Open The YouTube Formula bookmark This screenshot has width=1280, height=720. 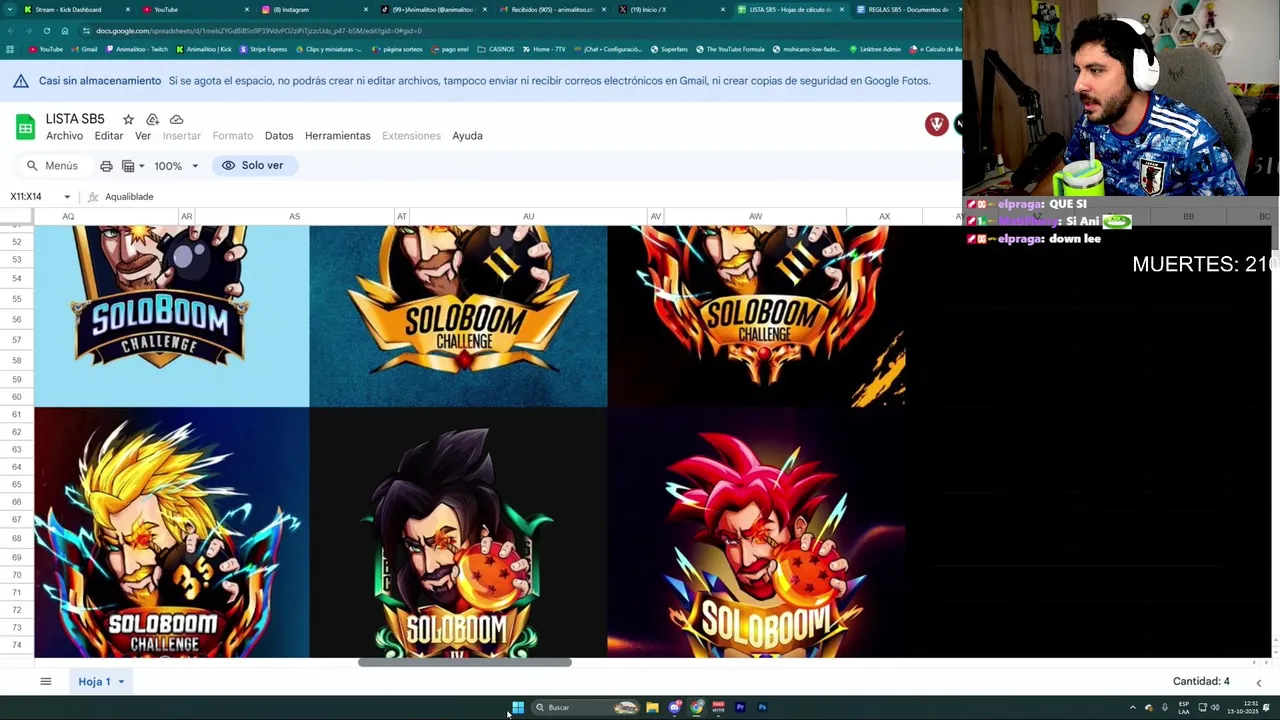pyautogui.click(x=729, y=49)
